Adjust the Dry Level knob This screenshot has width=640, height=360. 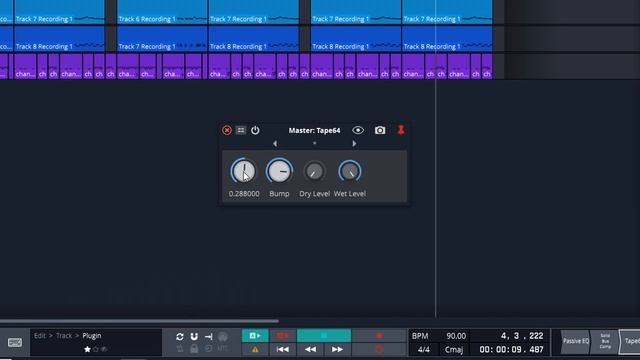[314, 171]
